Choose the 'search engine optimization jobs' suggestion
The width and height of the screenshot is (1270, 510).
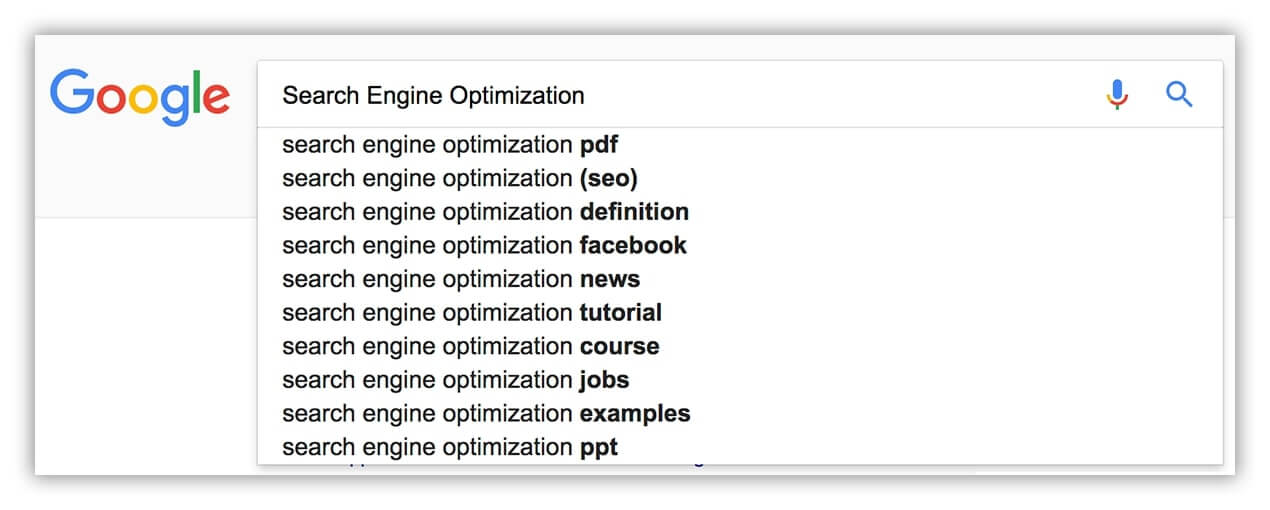[x=740, y=380]
